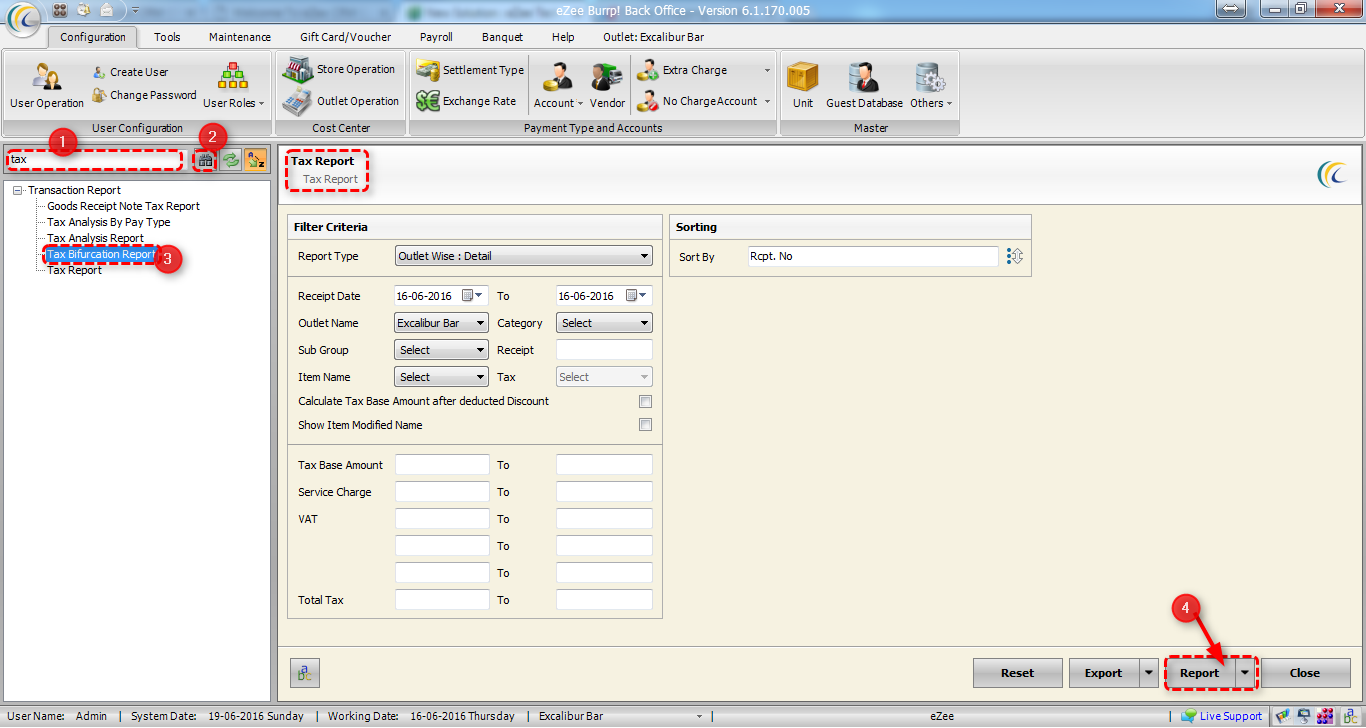Click the second quick access toolbar icon
Viewport: 1366px width, 728px height.
click(x=83, y=10)
